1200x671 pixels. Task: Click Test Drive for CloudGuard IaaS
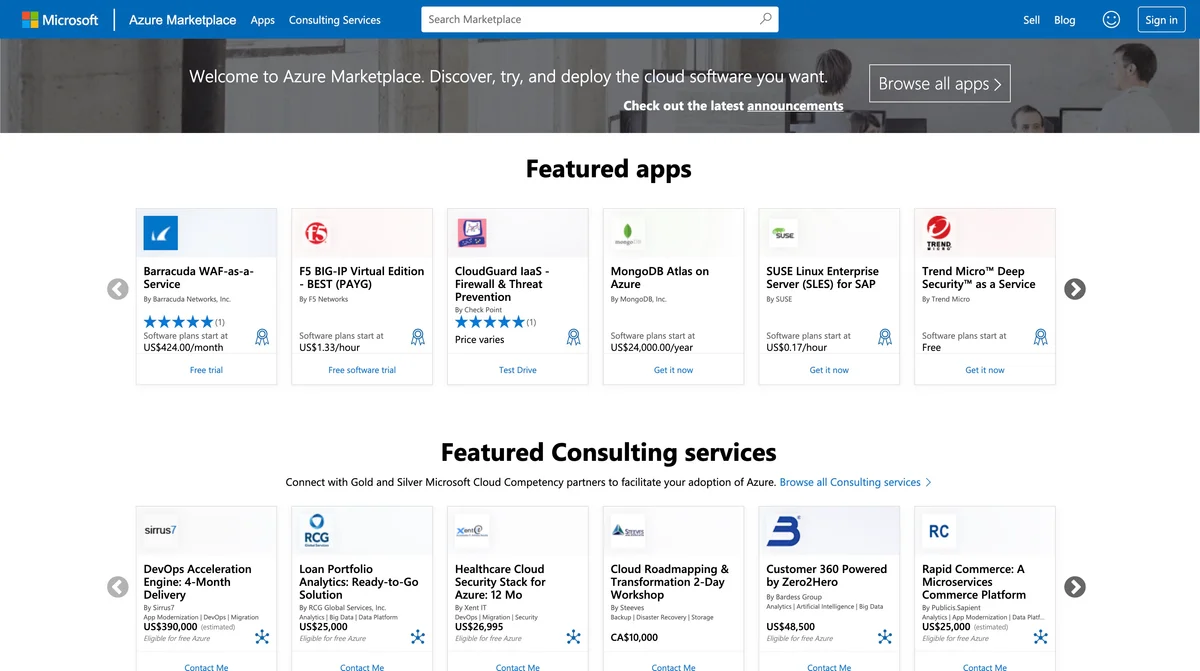pyautogui.click(x=517, y=369)
